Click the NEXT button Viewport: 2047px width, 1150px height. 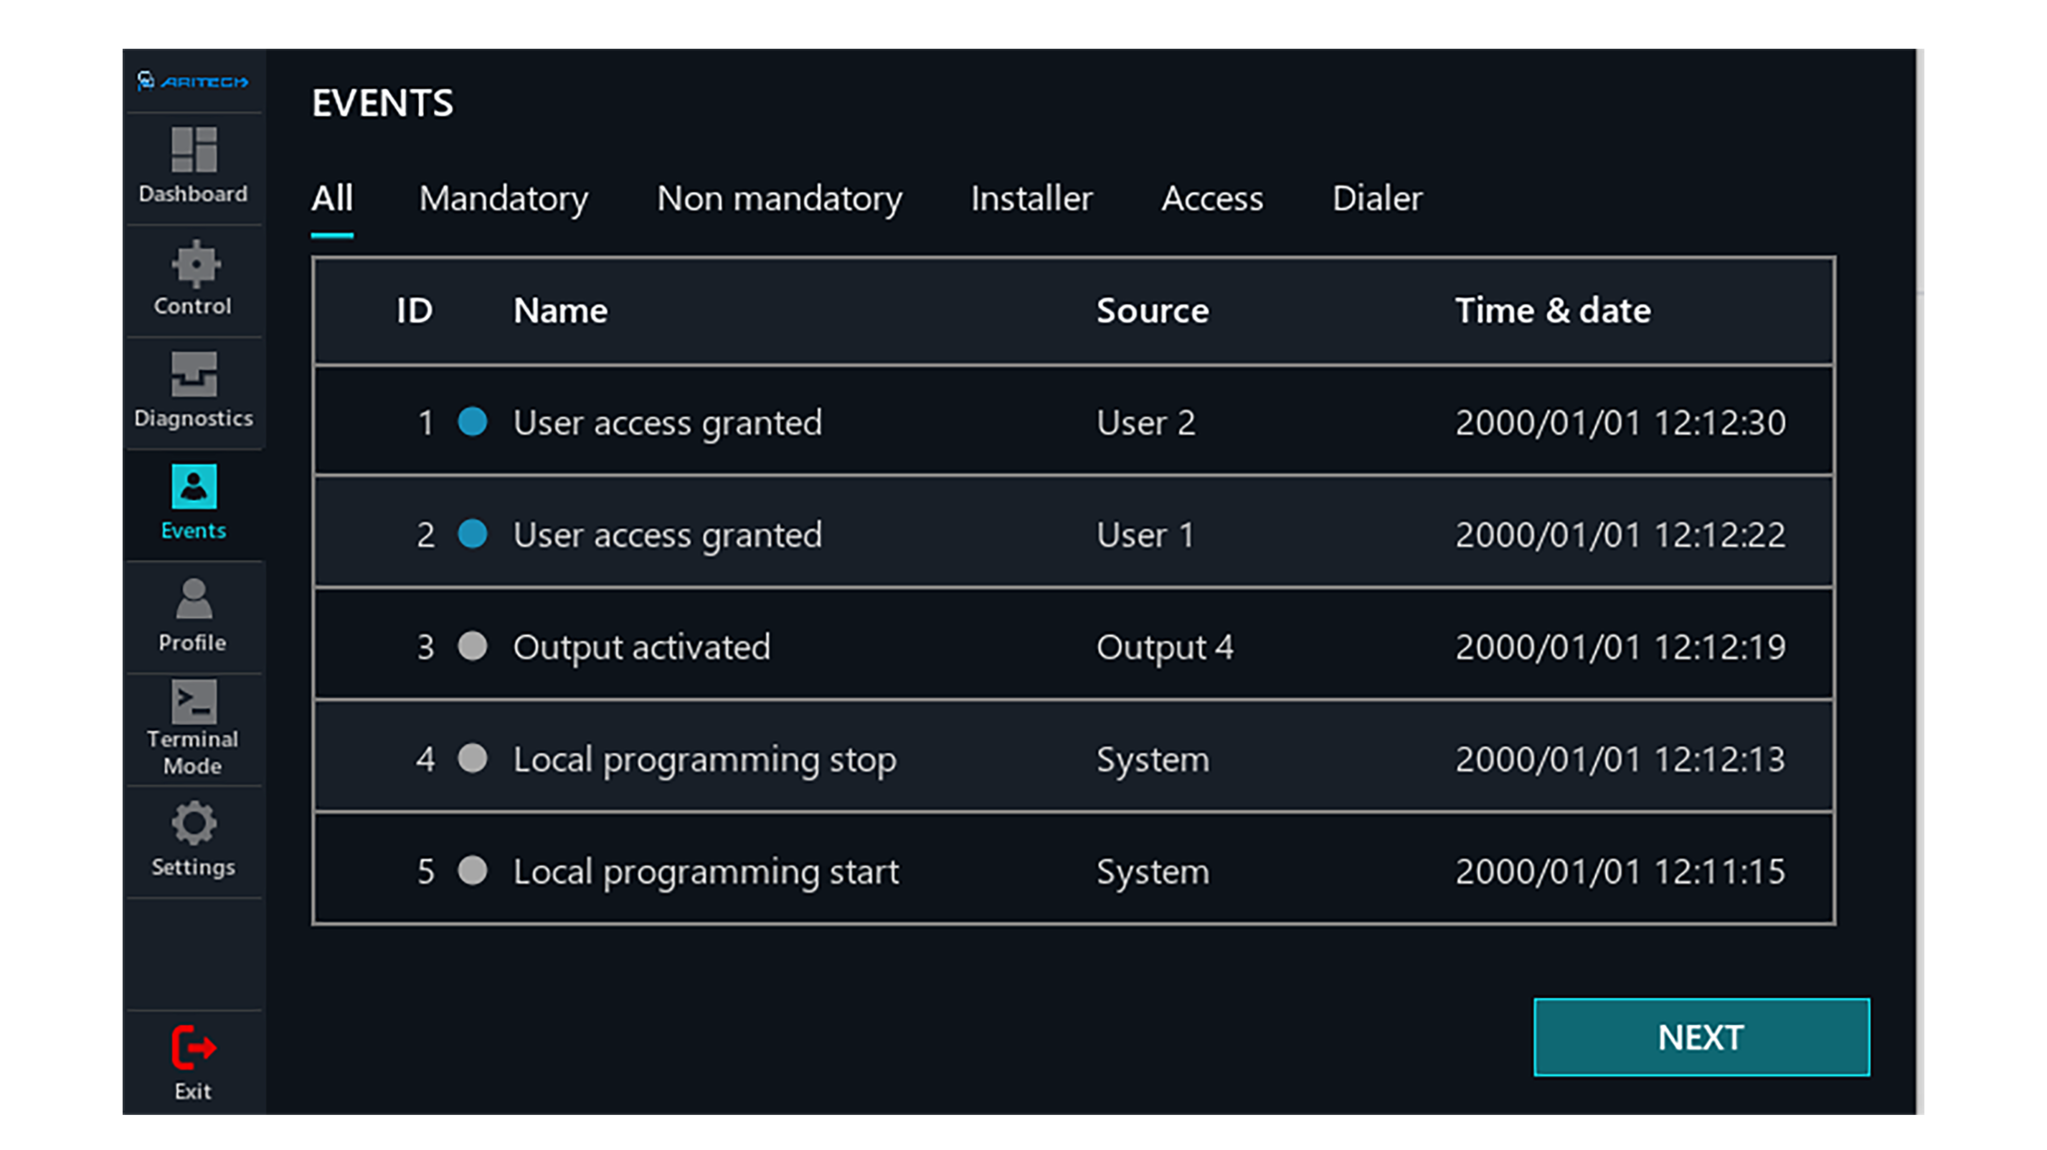click(1698, 1037)
